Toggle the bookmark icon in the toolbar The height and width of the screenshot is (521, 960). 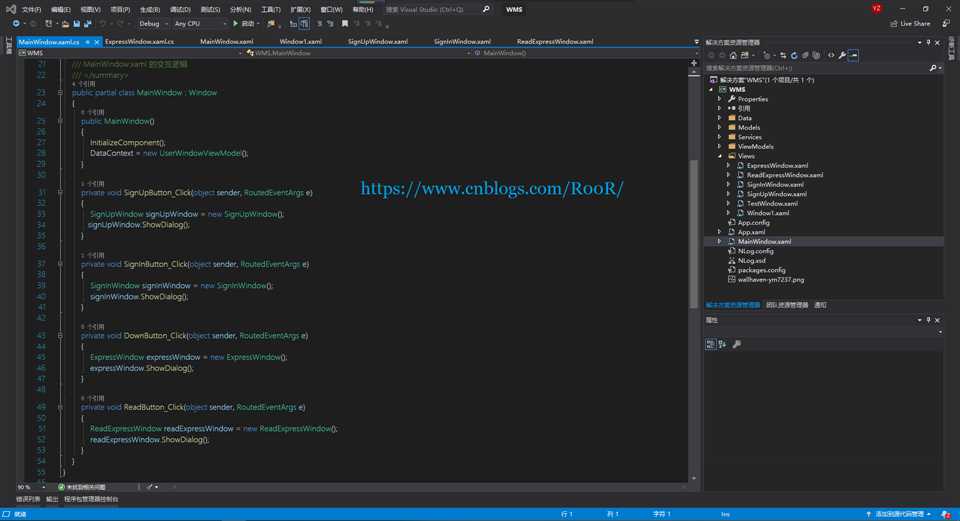345,23
